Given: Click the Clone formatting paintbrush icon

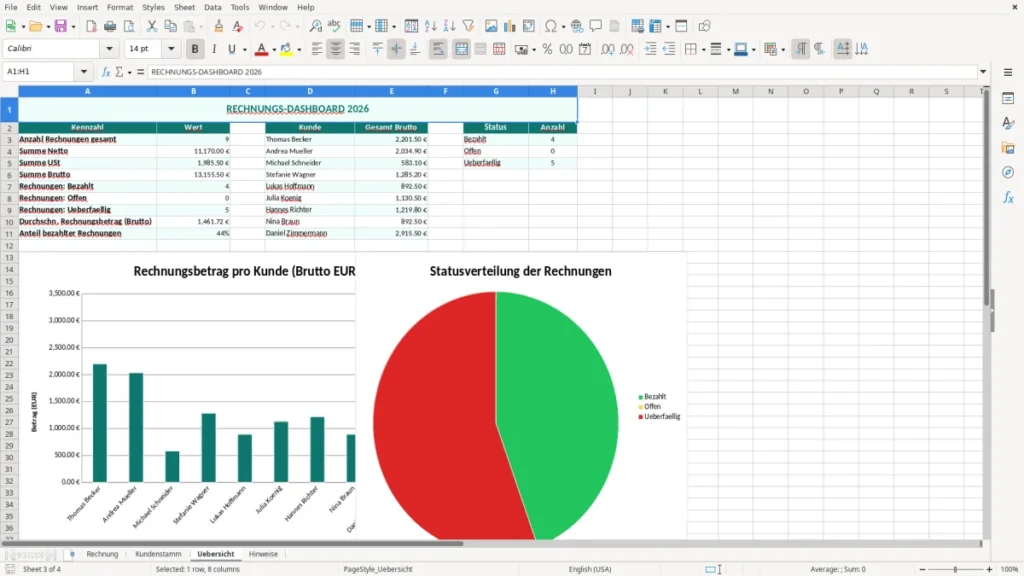Looking at the screenshot, I should [218, 26].
